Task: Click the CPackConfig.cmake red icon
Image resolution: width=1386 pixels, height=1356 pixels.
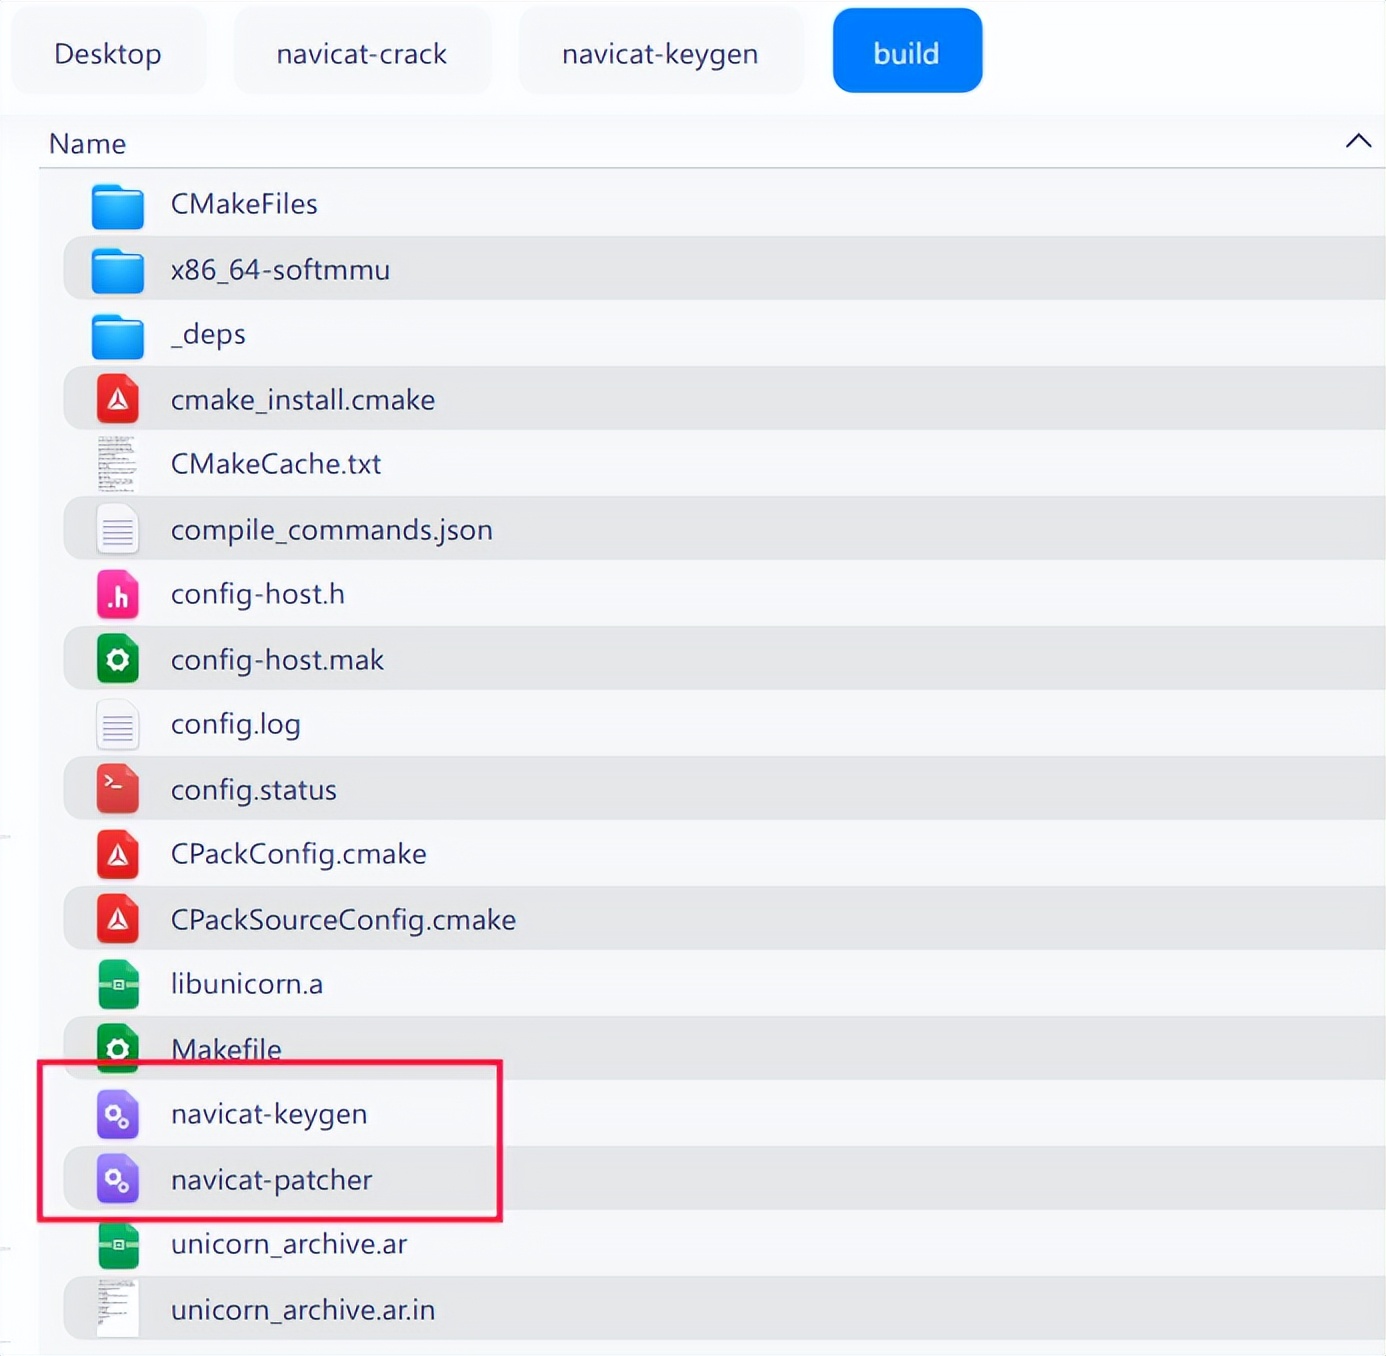Action: (x=117, y=855)
